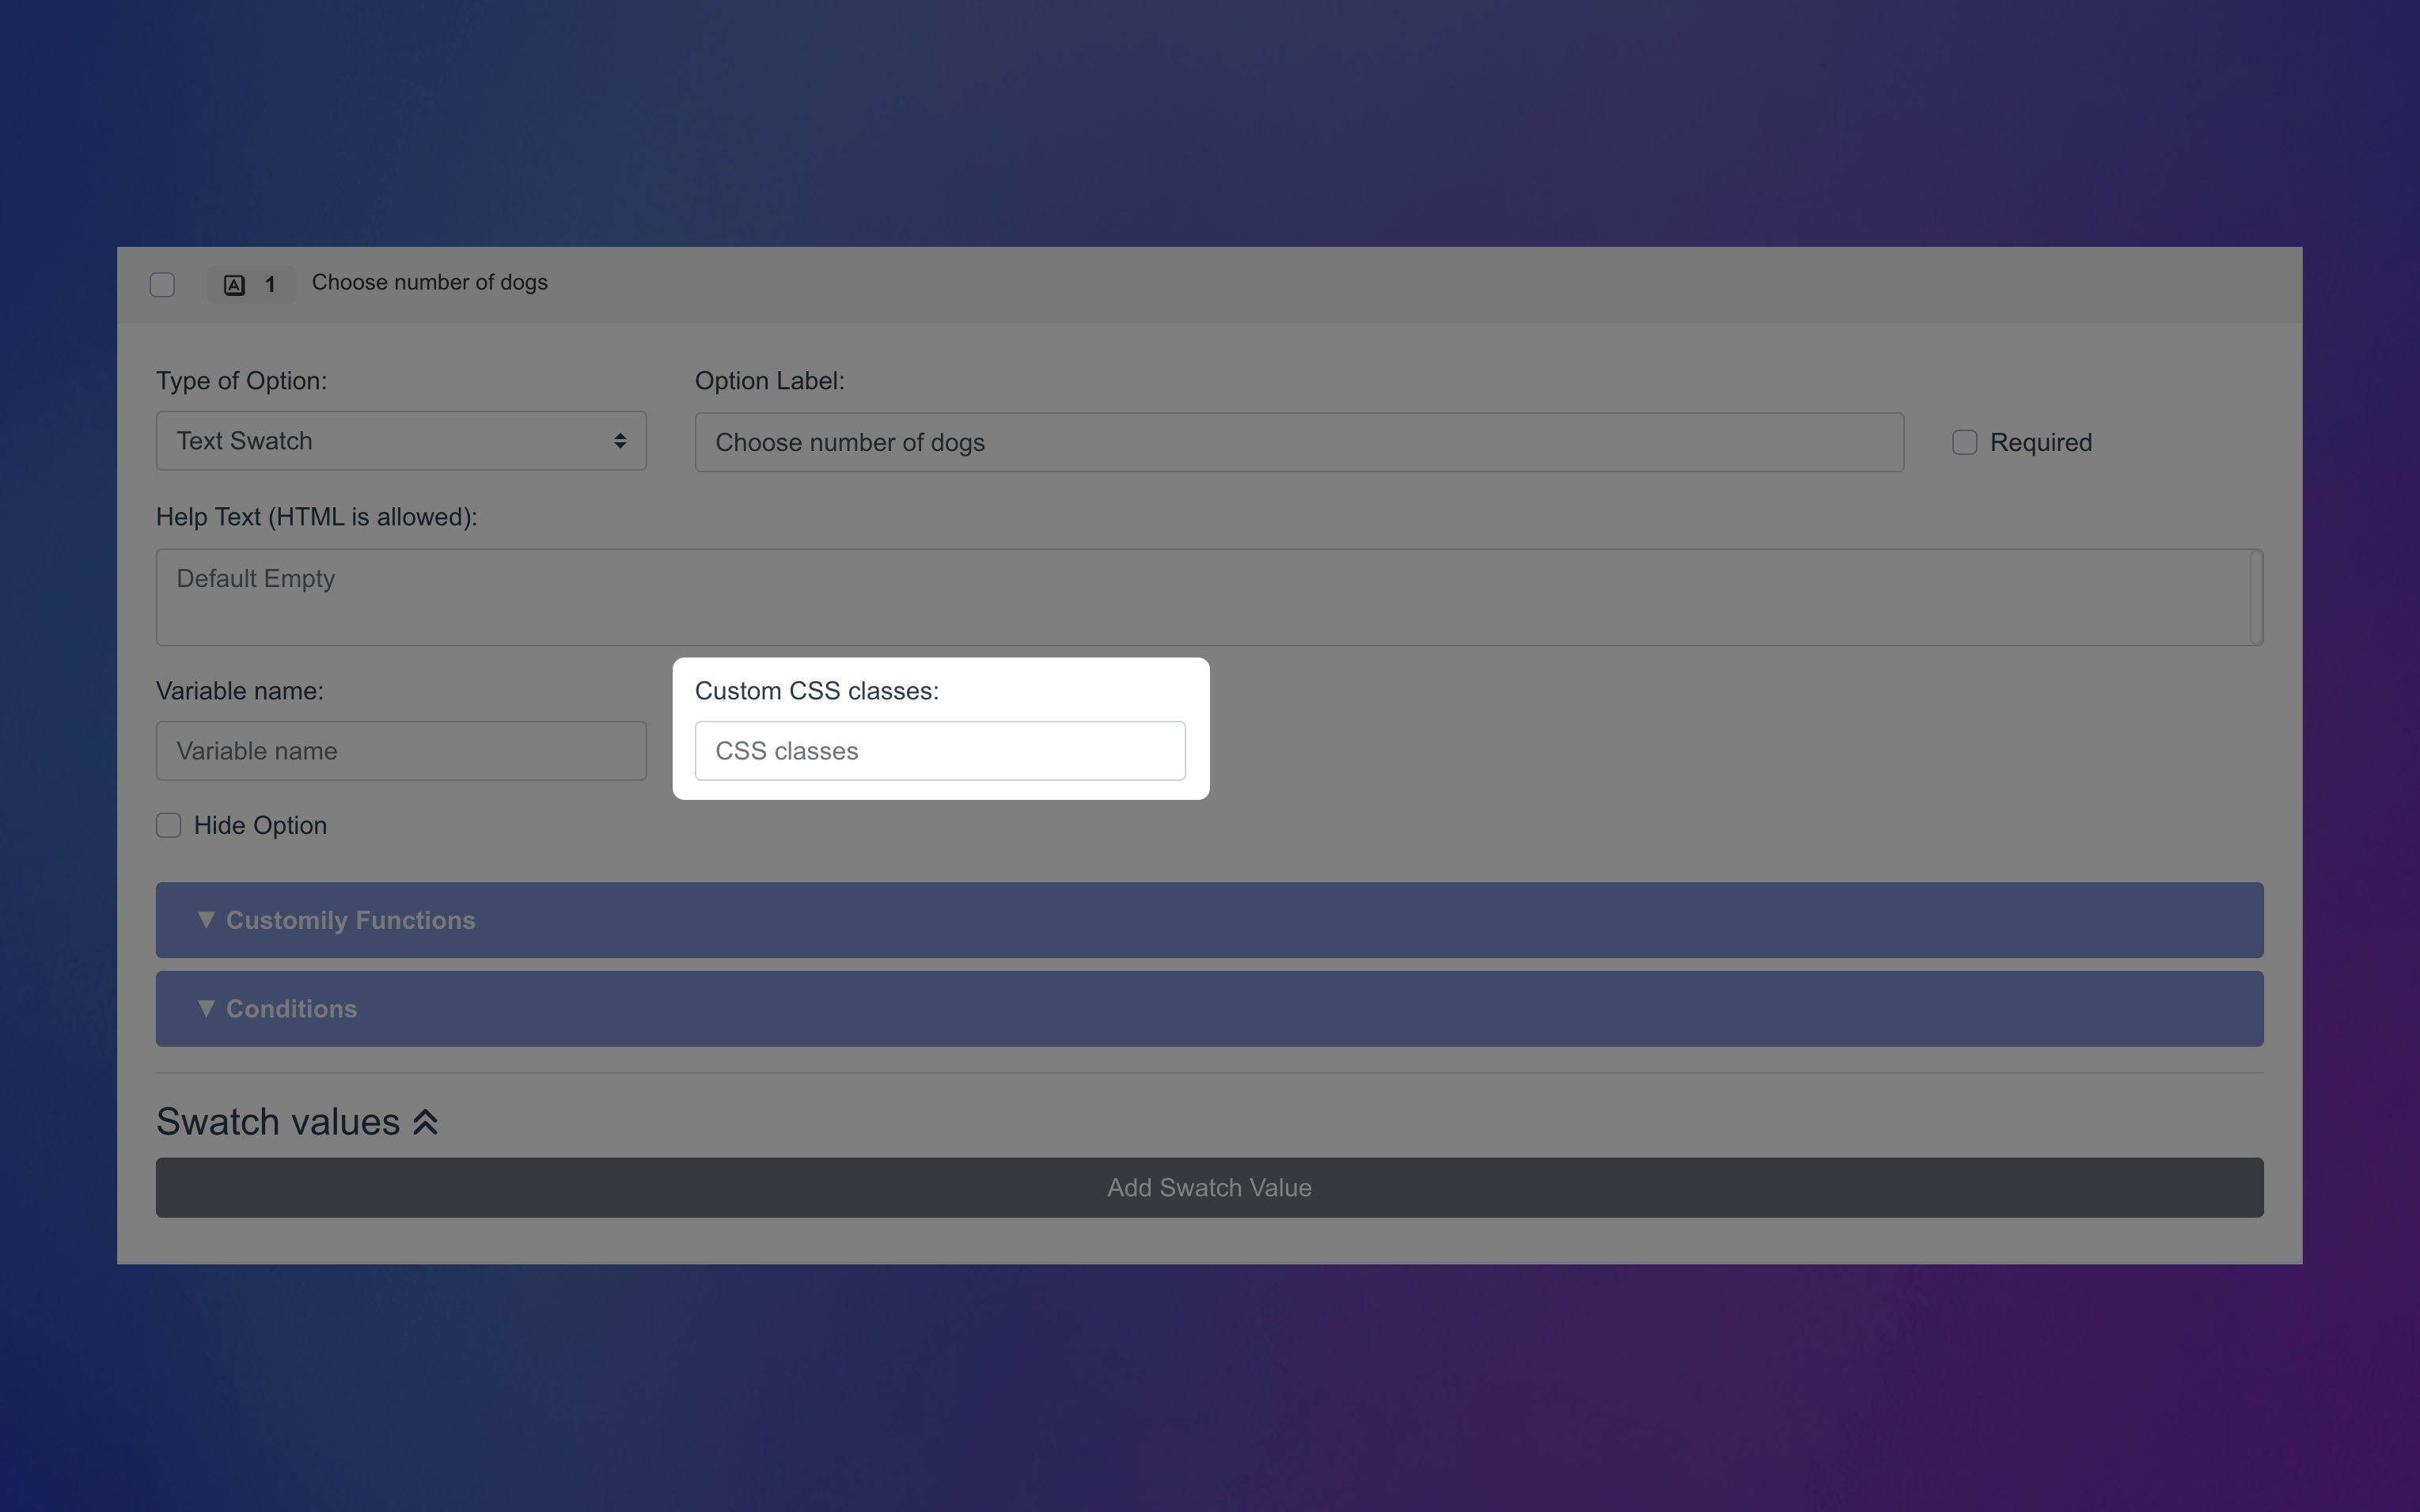Screen dimensions: 2420x1512
Task: Click the Required label text
Action: pyautogui.click(x=2040, y=442)
